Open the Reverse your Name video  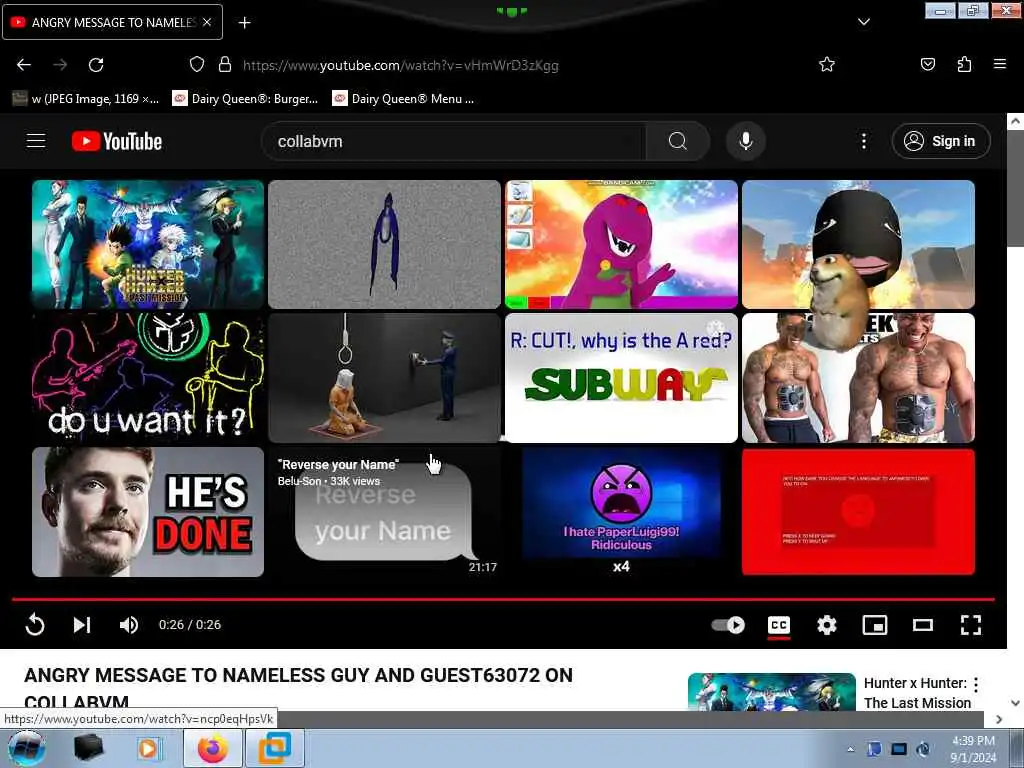[x=384, y=511]
